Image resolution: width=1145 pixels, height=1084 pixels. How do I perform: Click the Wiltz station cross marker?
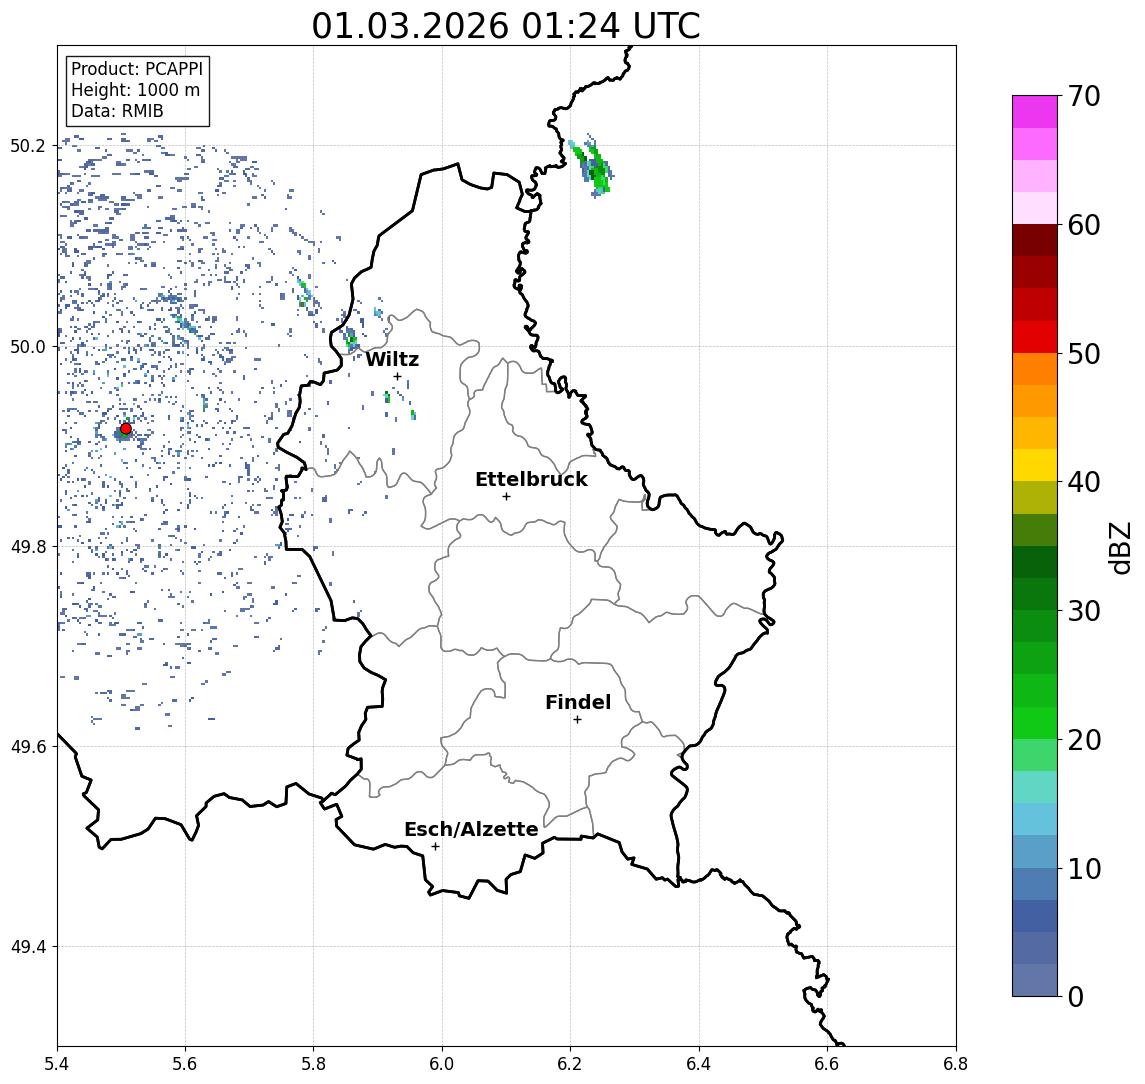point(397,377)
